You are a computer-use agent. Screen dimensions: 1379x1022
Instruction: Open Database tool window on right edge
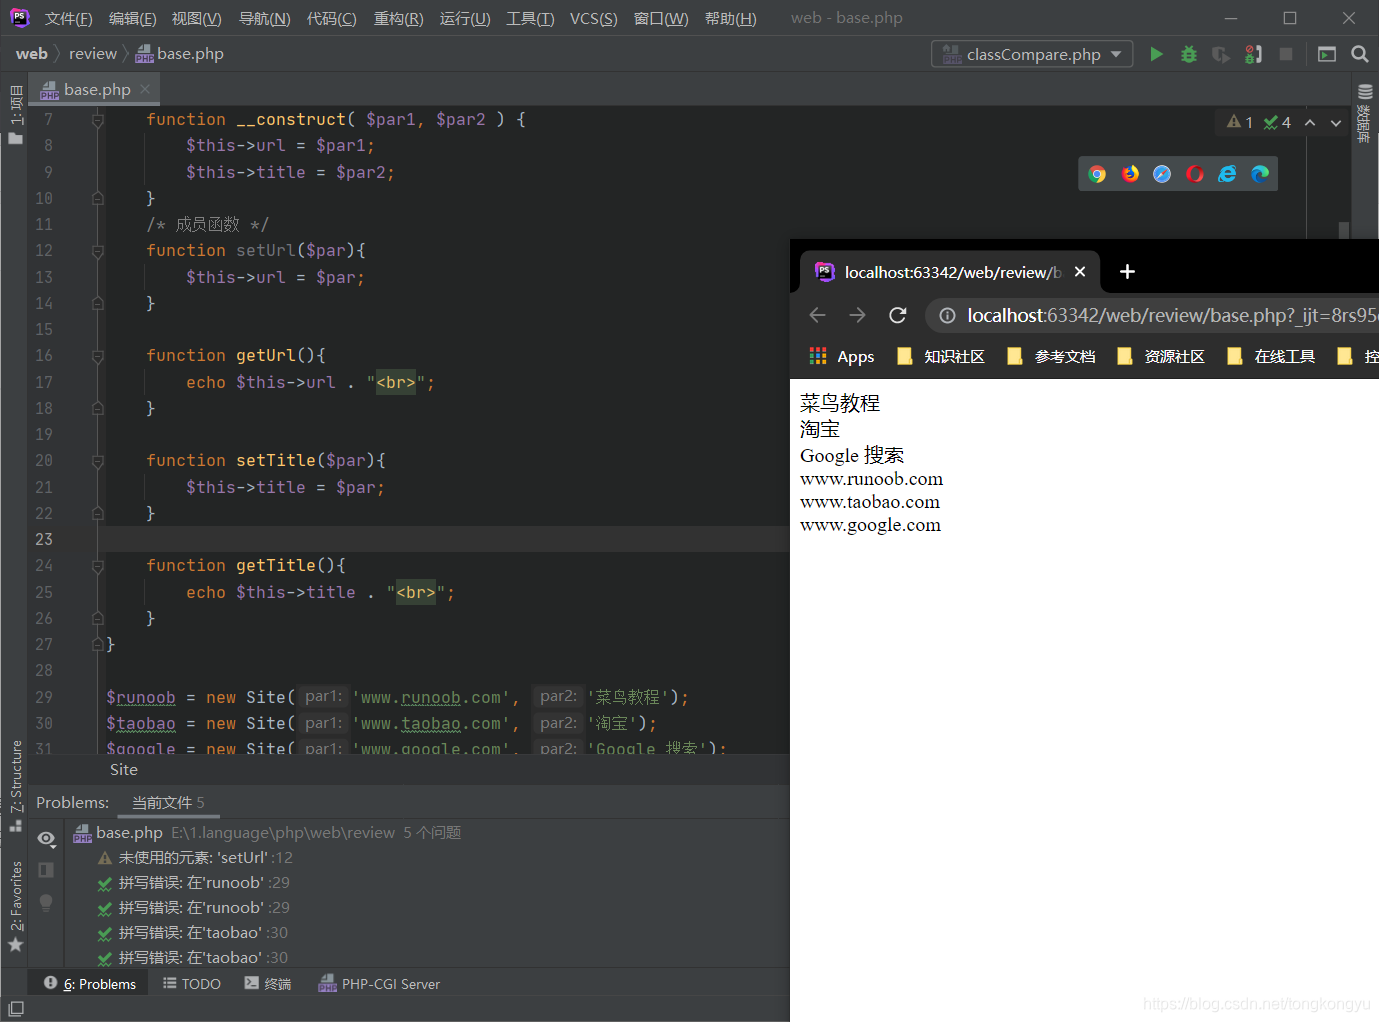pos(1364,114)
